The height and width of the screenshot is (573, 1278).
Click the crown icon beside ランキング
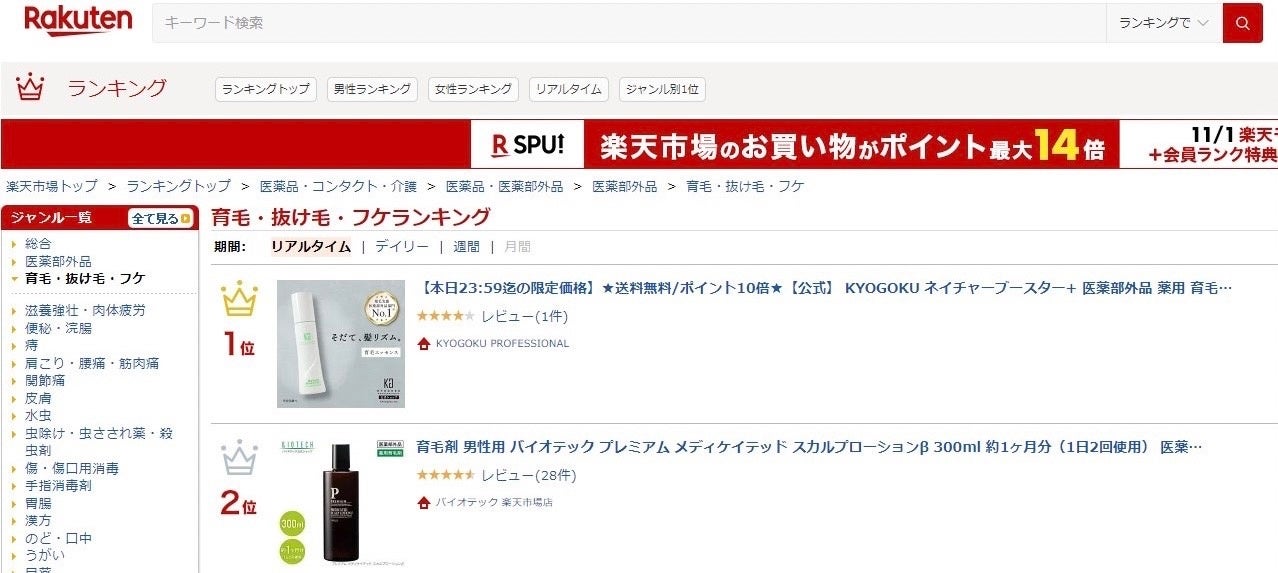click(30, 88)
